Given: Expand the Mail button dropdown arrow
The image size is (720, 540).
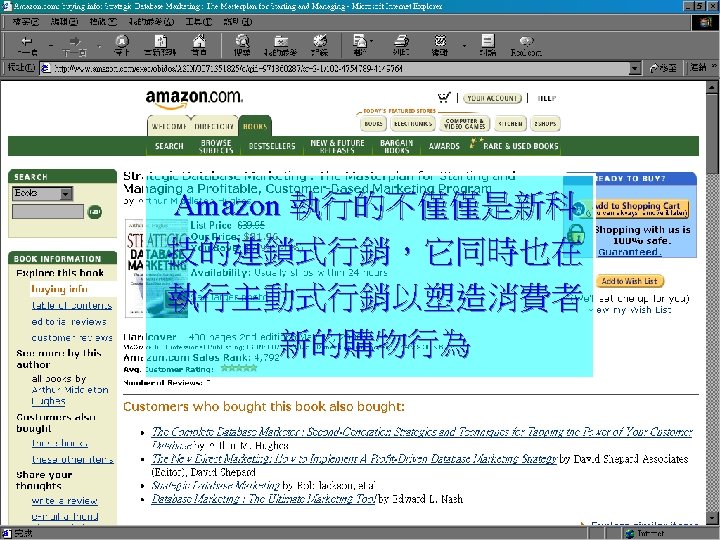Looking at the screenshot, I should click(371, 42).
